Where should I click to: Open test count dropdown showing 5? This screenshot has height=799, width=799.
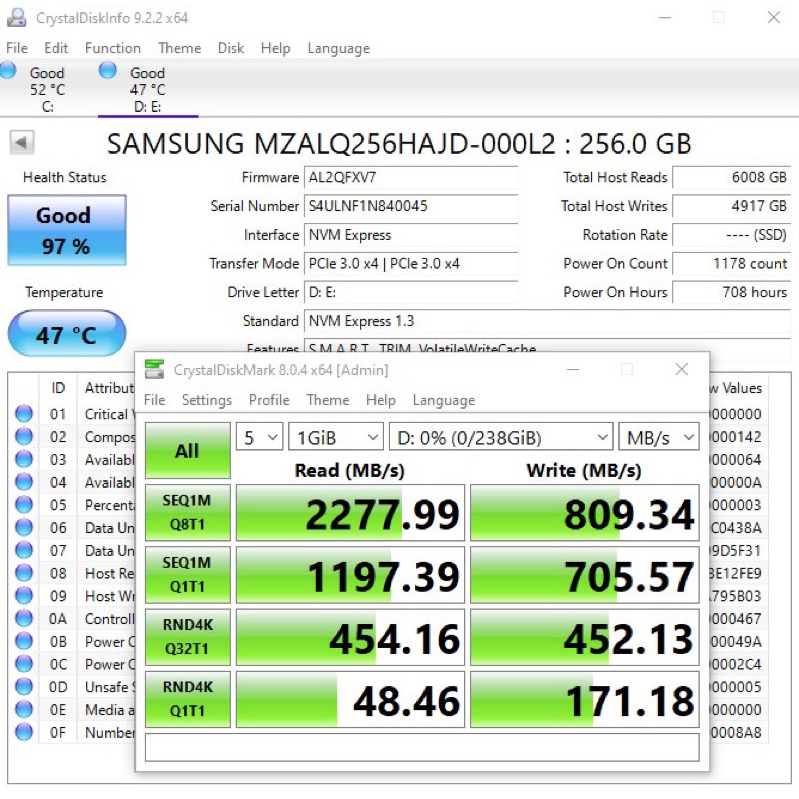(x=259, y=437)
